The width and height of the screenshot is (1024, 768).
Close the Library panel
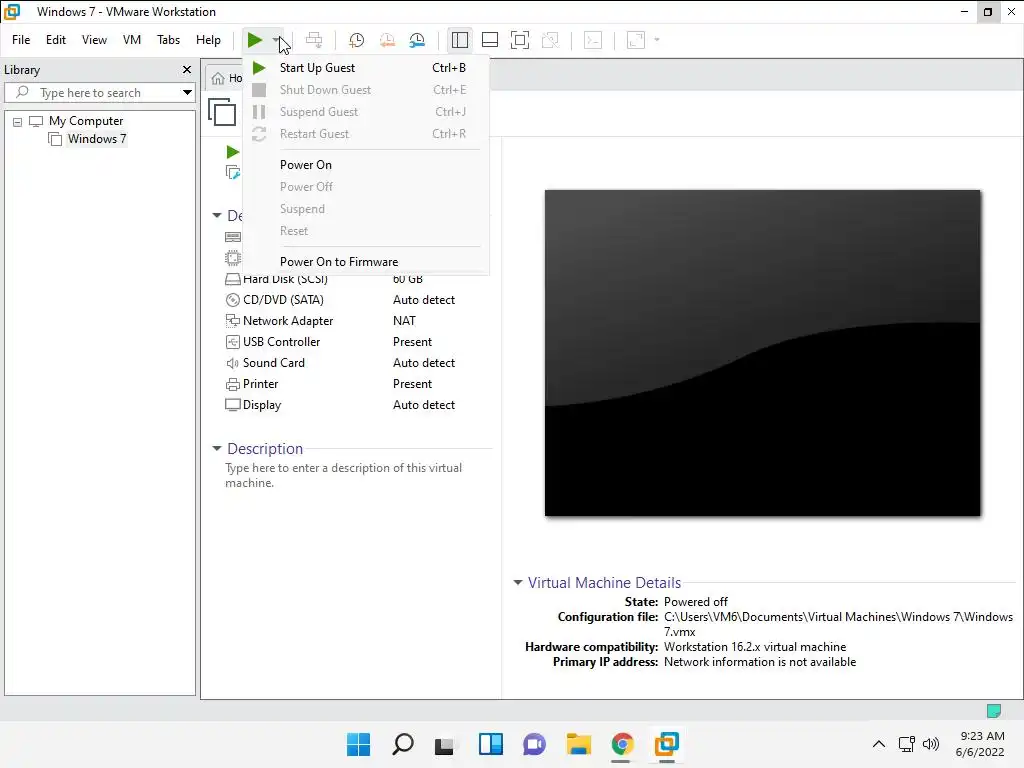coord(187,69)
